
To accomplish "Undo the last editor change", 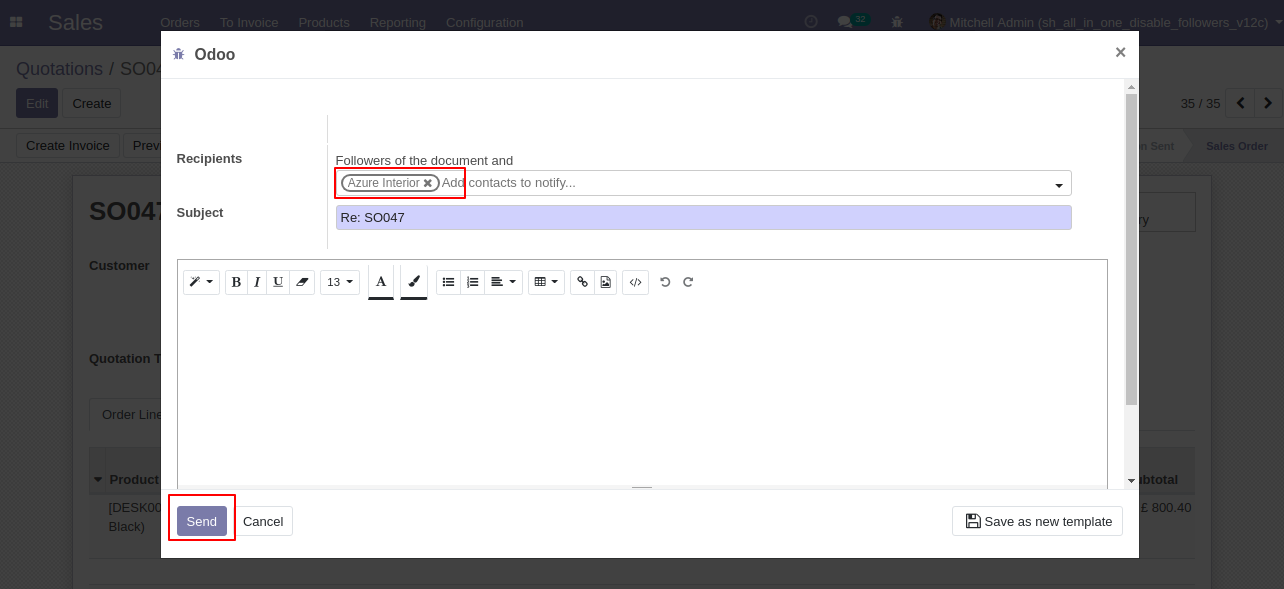I will pyautogui.click(x=665, y=282).
